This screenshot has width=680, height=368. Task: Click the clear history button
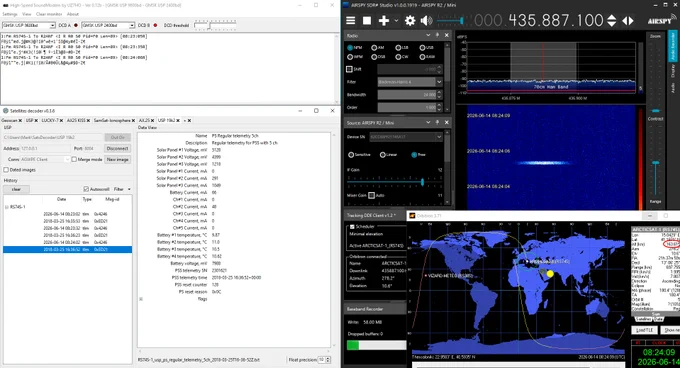coord(16,189)
